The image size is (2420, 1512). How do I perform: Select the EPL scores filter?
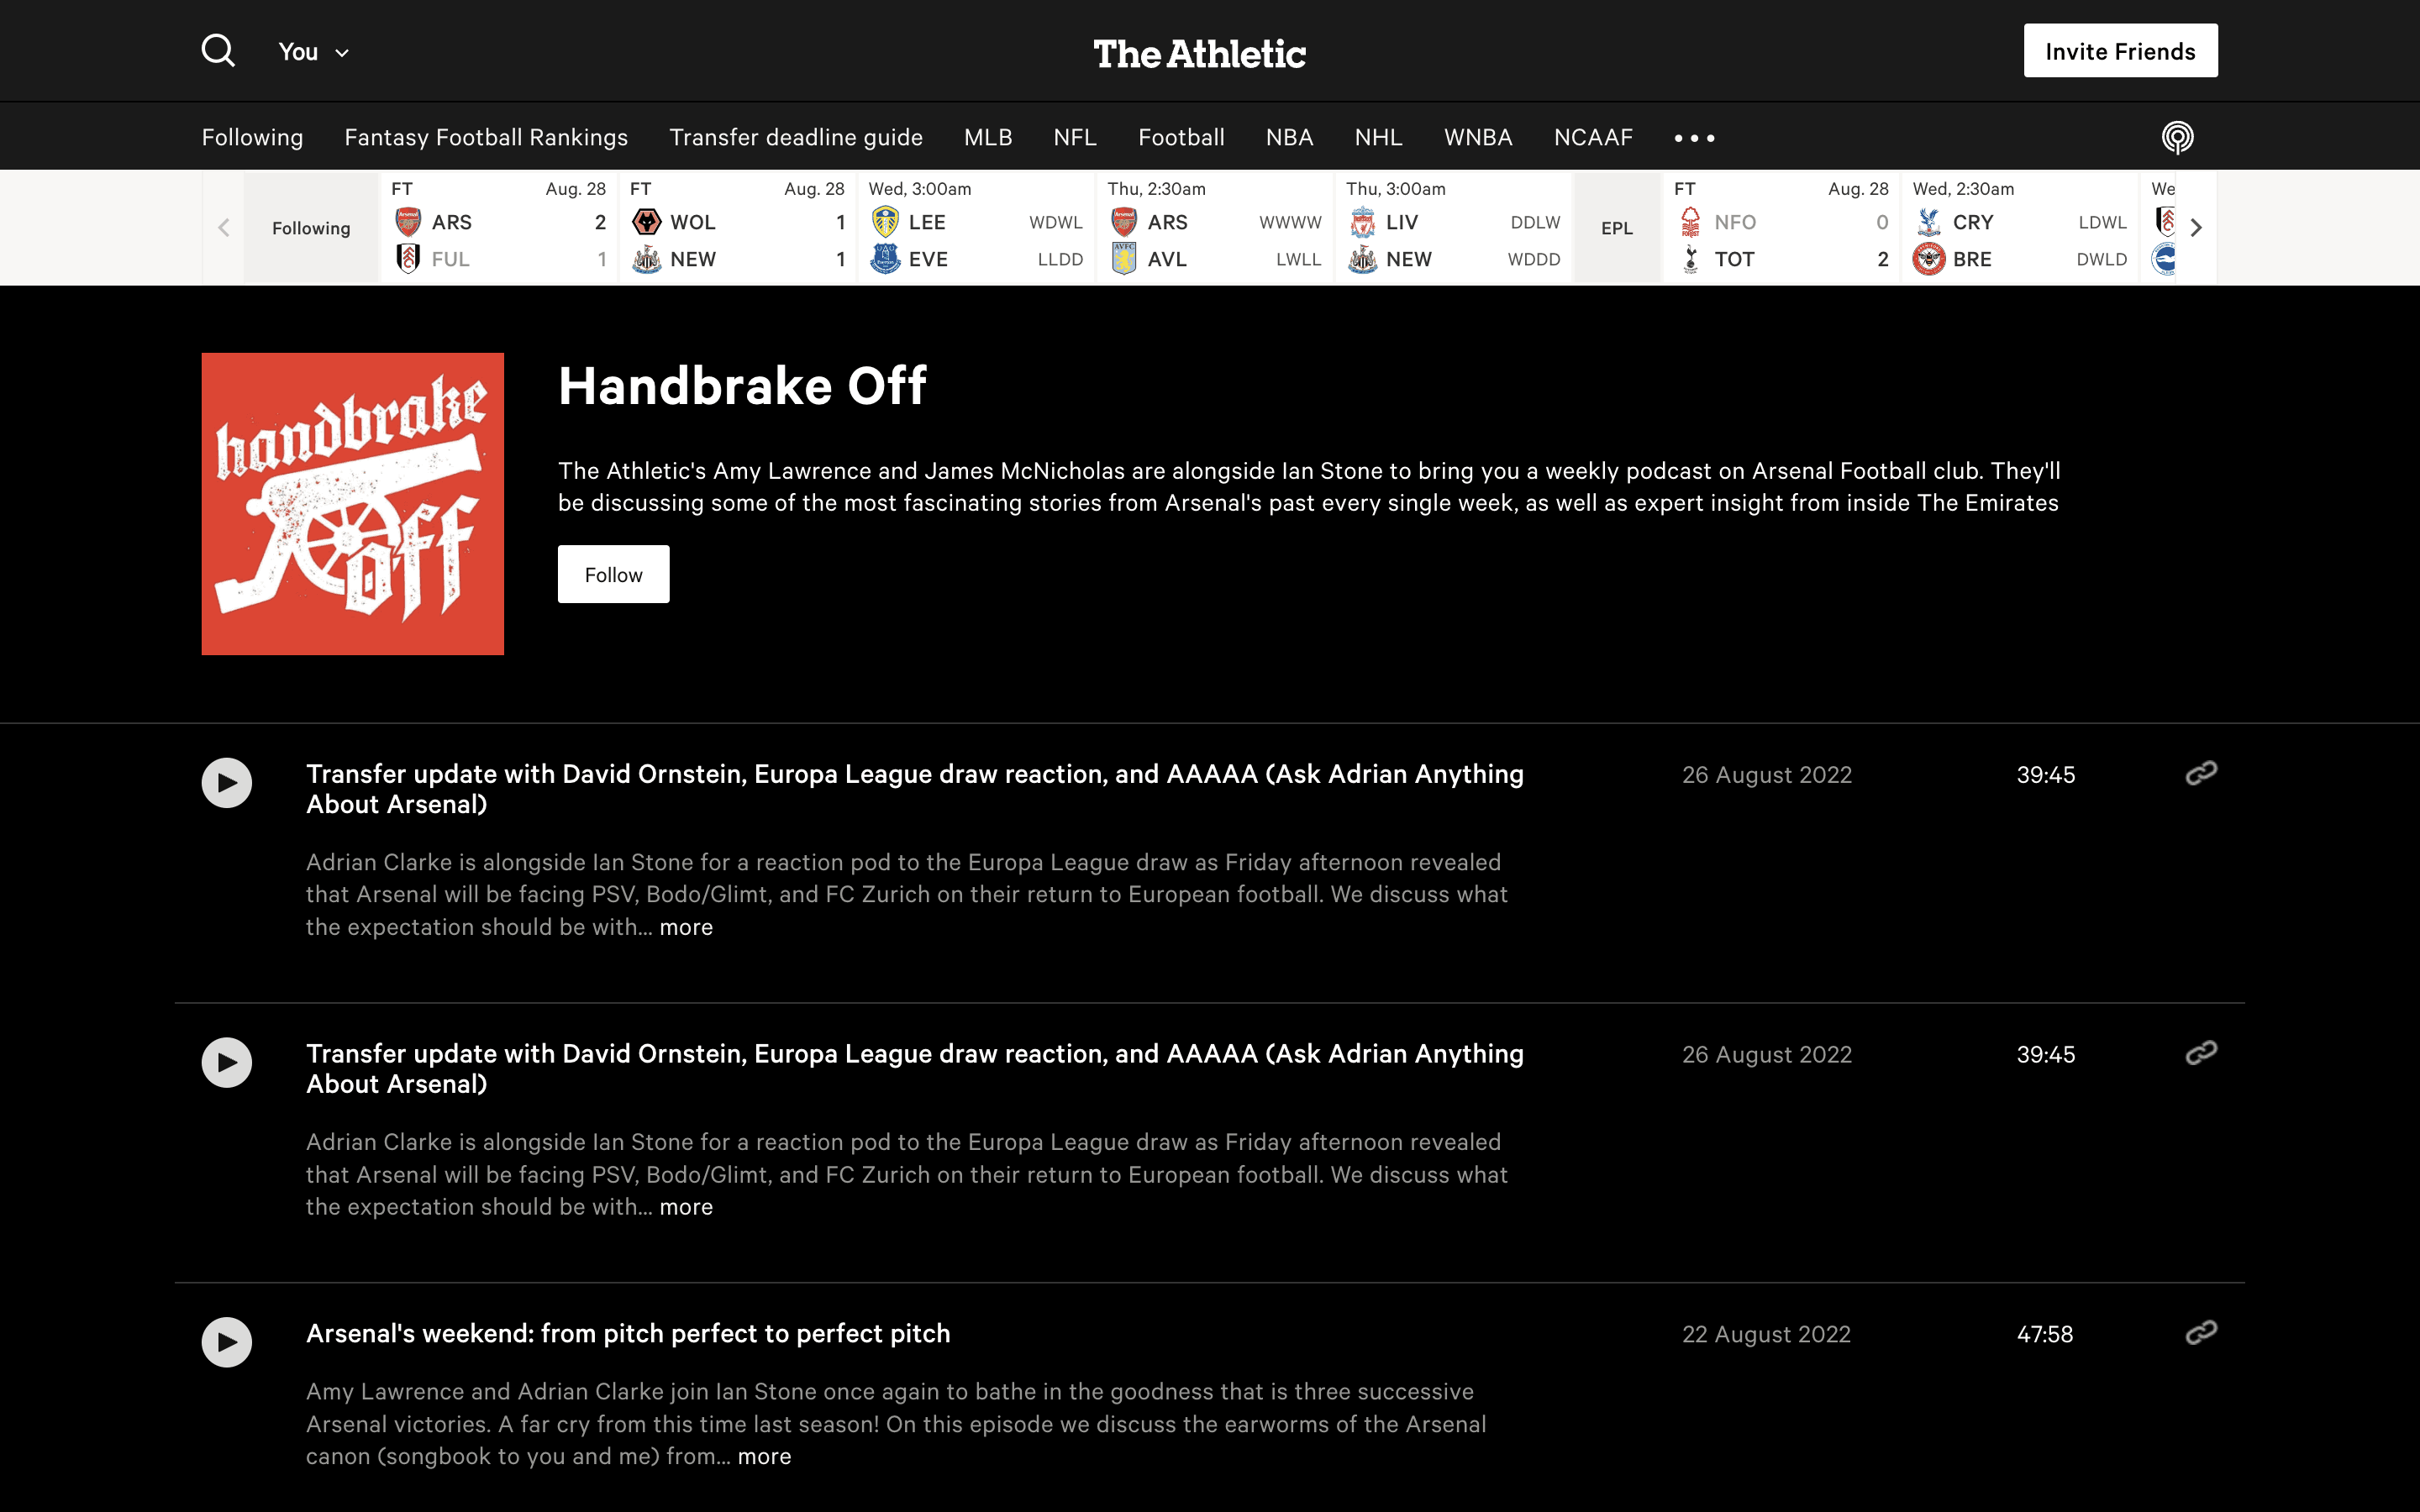[x=1616, y=228]
